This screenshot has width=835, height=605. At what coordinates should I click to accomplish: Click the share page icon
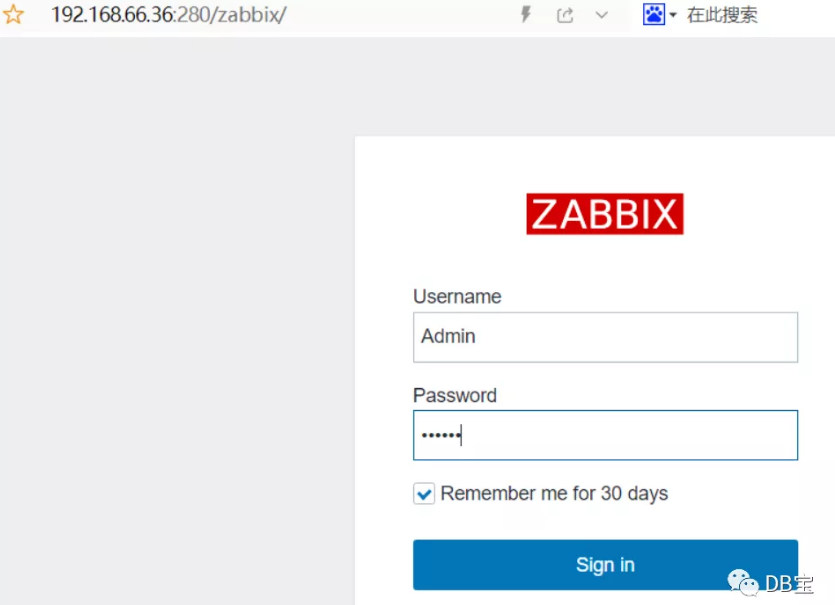pyautogui.click(x=565, y=15)
